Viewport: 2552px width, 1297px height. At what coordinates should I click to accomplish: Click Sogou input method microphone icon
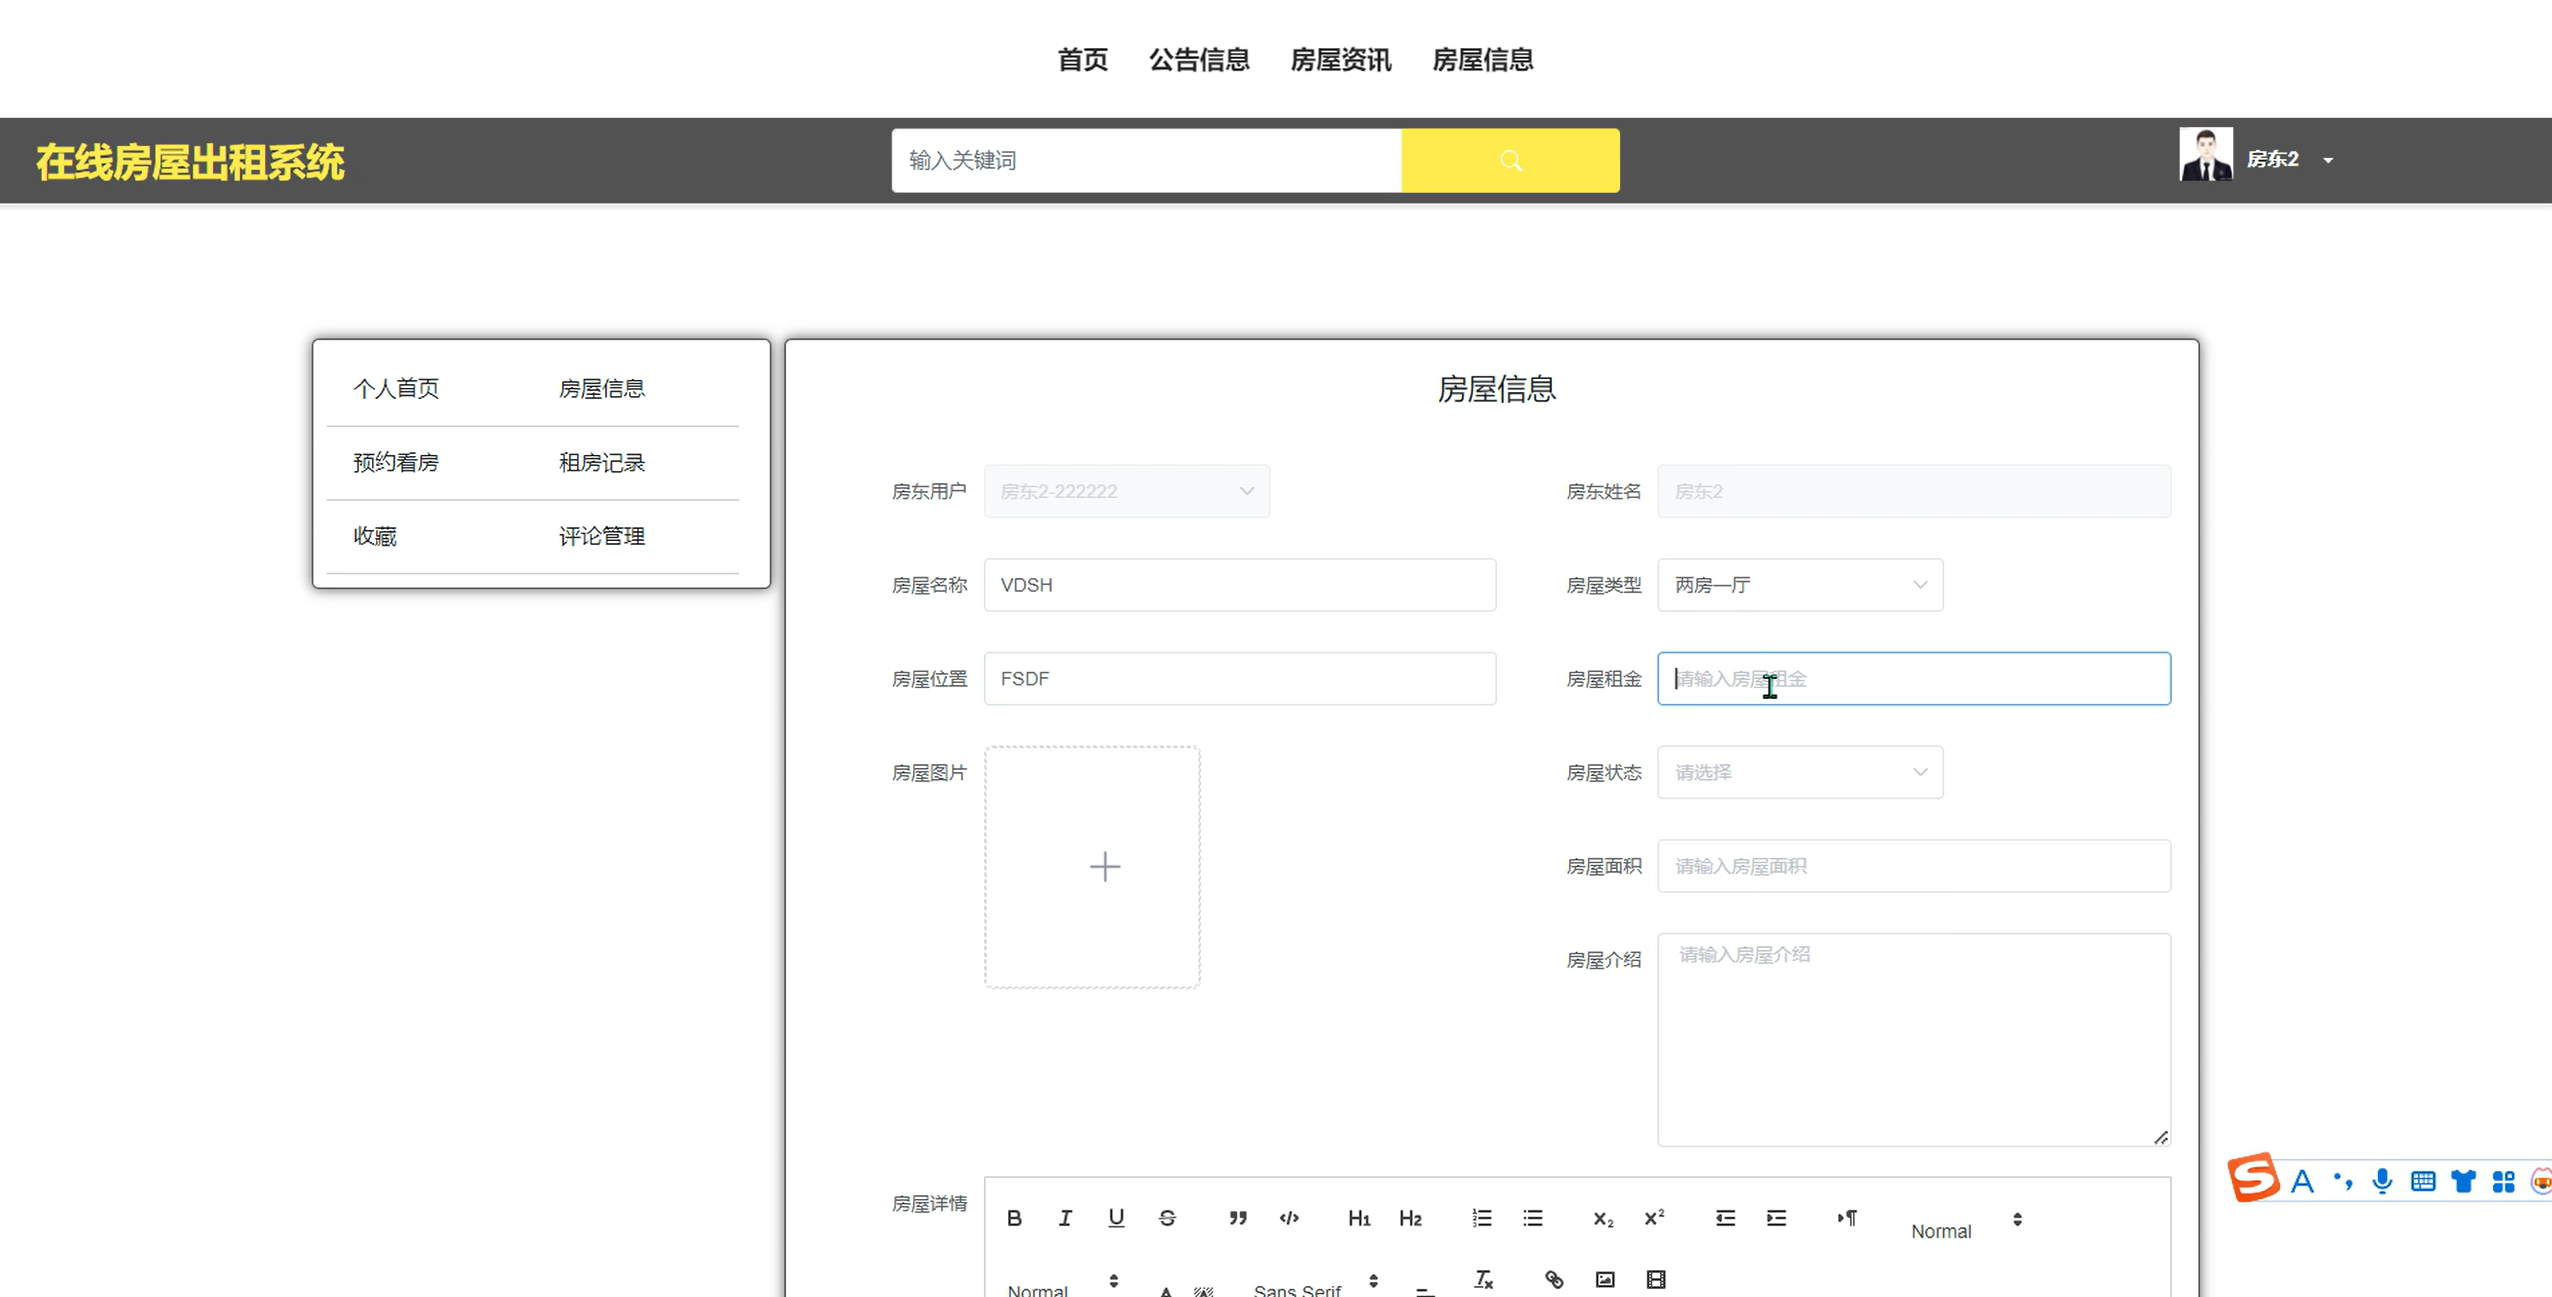tap(2382, 1181)
